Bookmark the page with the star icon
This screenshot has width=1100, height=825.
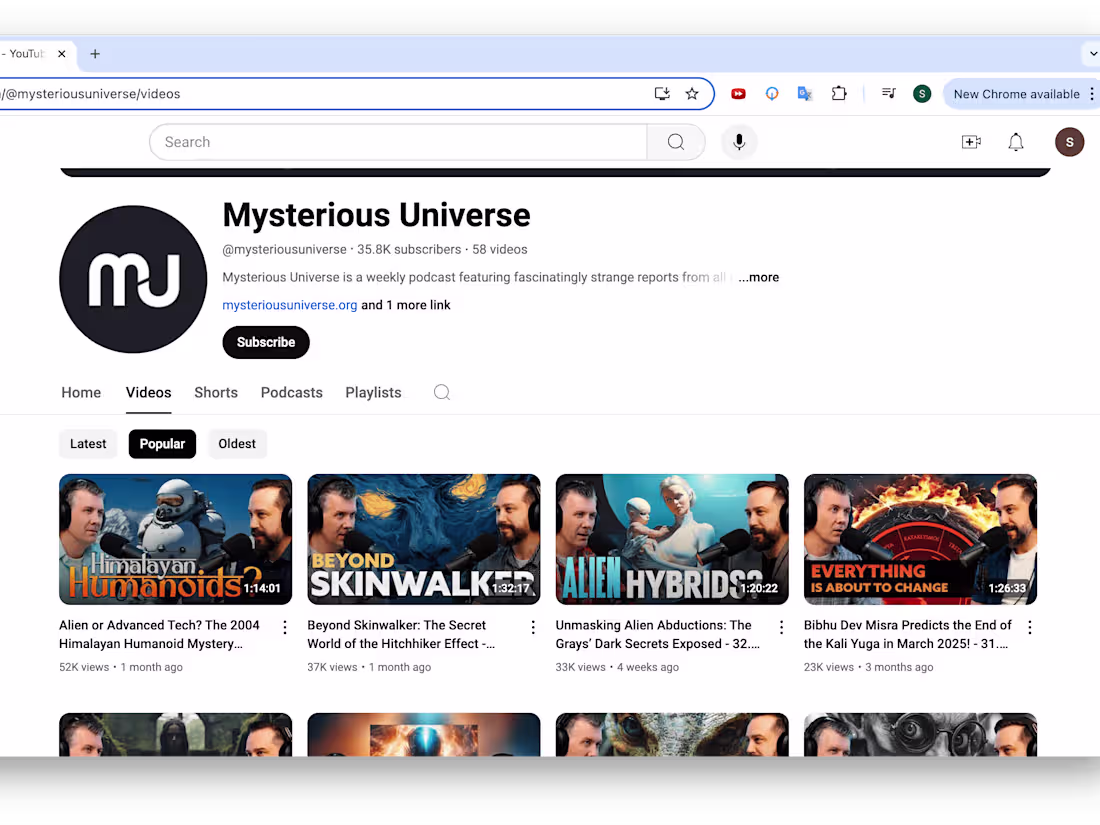[x=692, y=93]
